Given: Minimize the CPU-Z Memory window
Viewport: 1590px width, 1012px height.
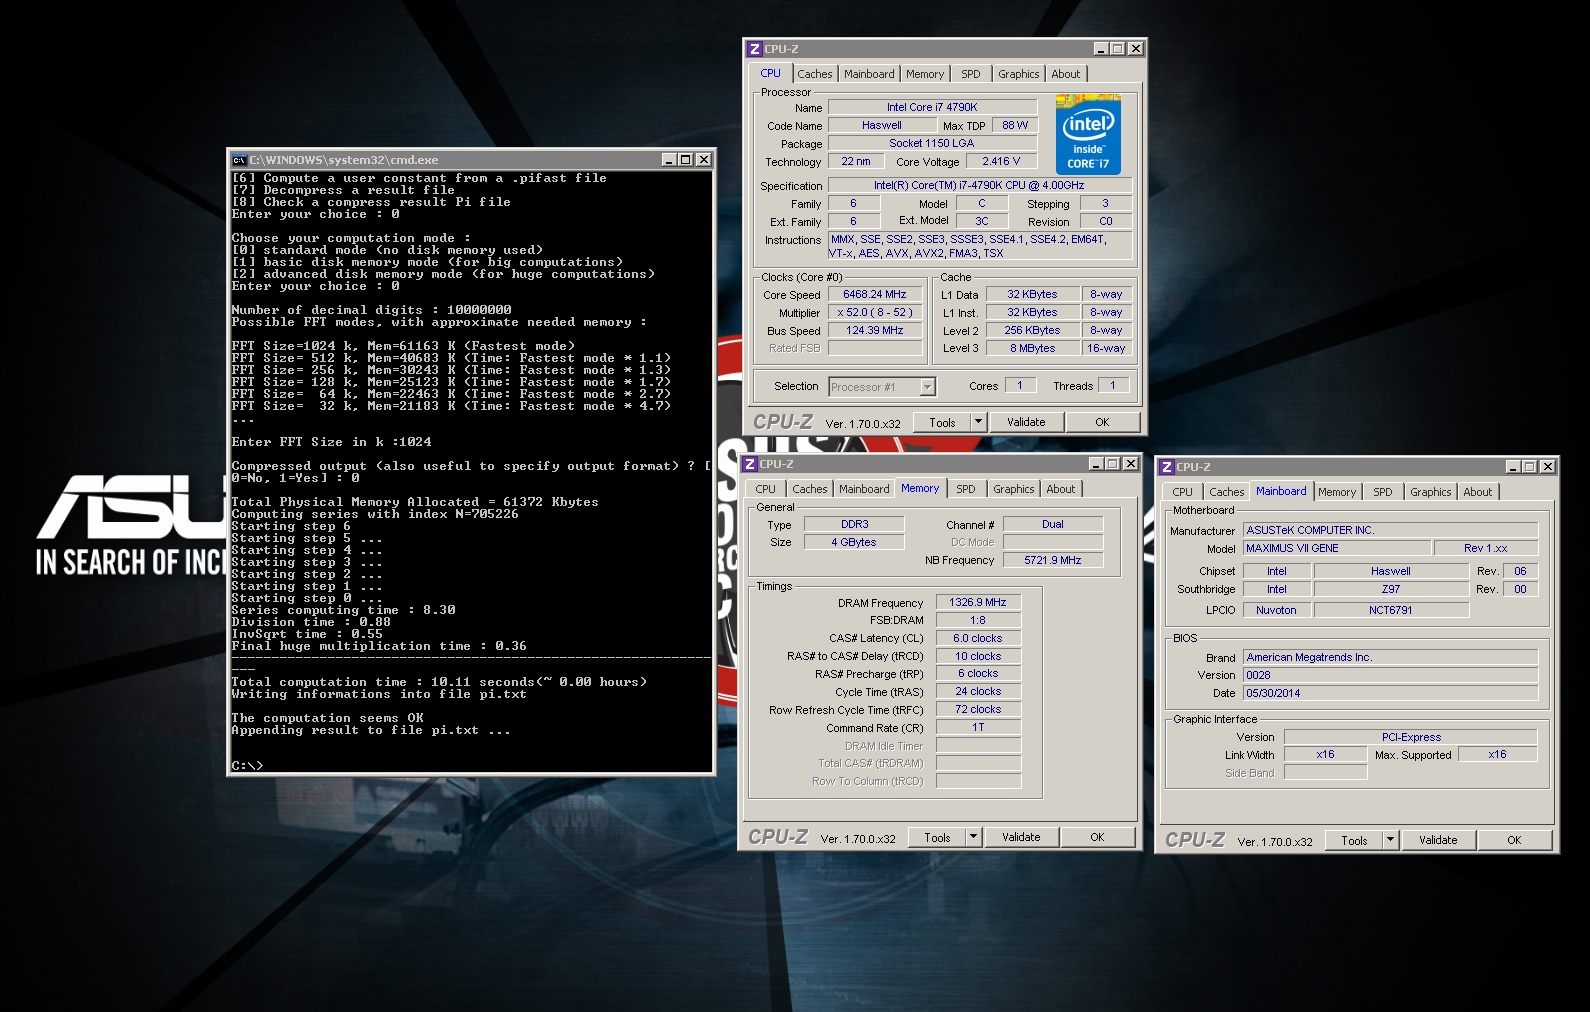Looking at the screenshot, I should point(1095,464).
